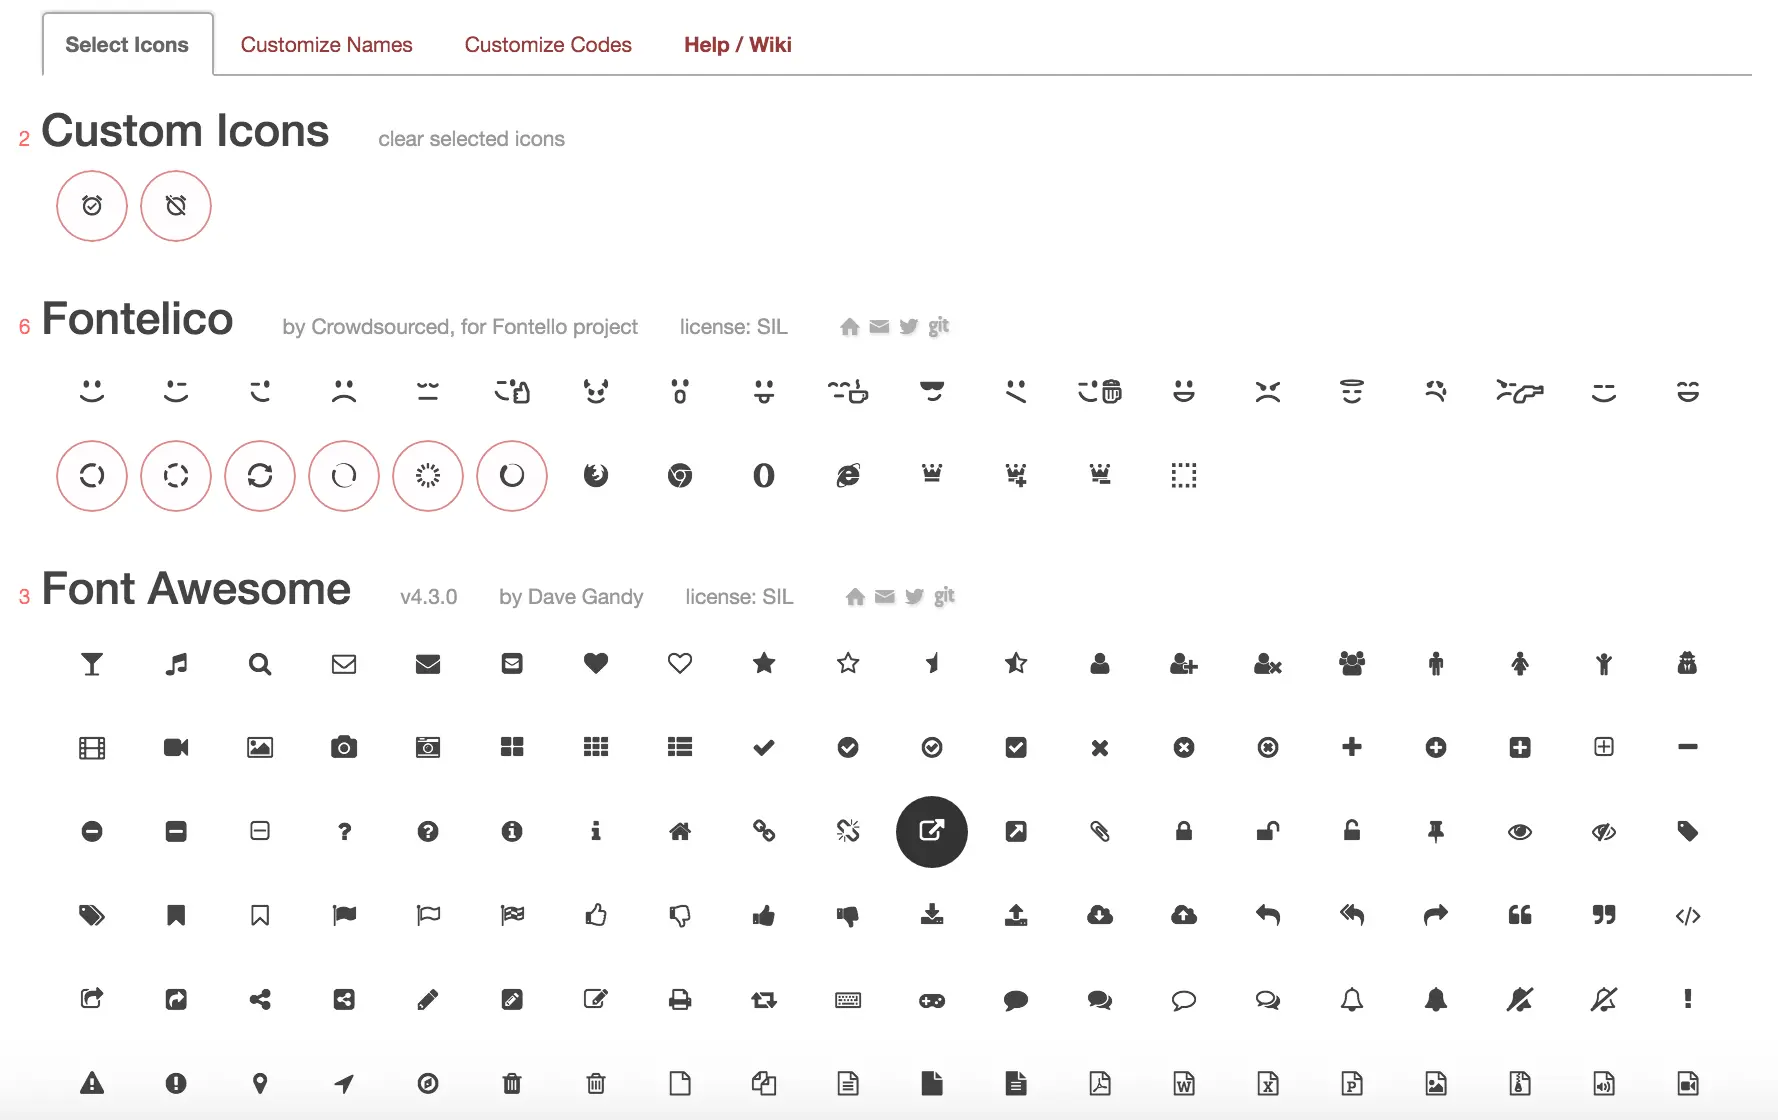
Task: Select the map location pin icon
Action: click(260, 1084)
